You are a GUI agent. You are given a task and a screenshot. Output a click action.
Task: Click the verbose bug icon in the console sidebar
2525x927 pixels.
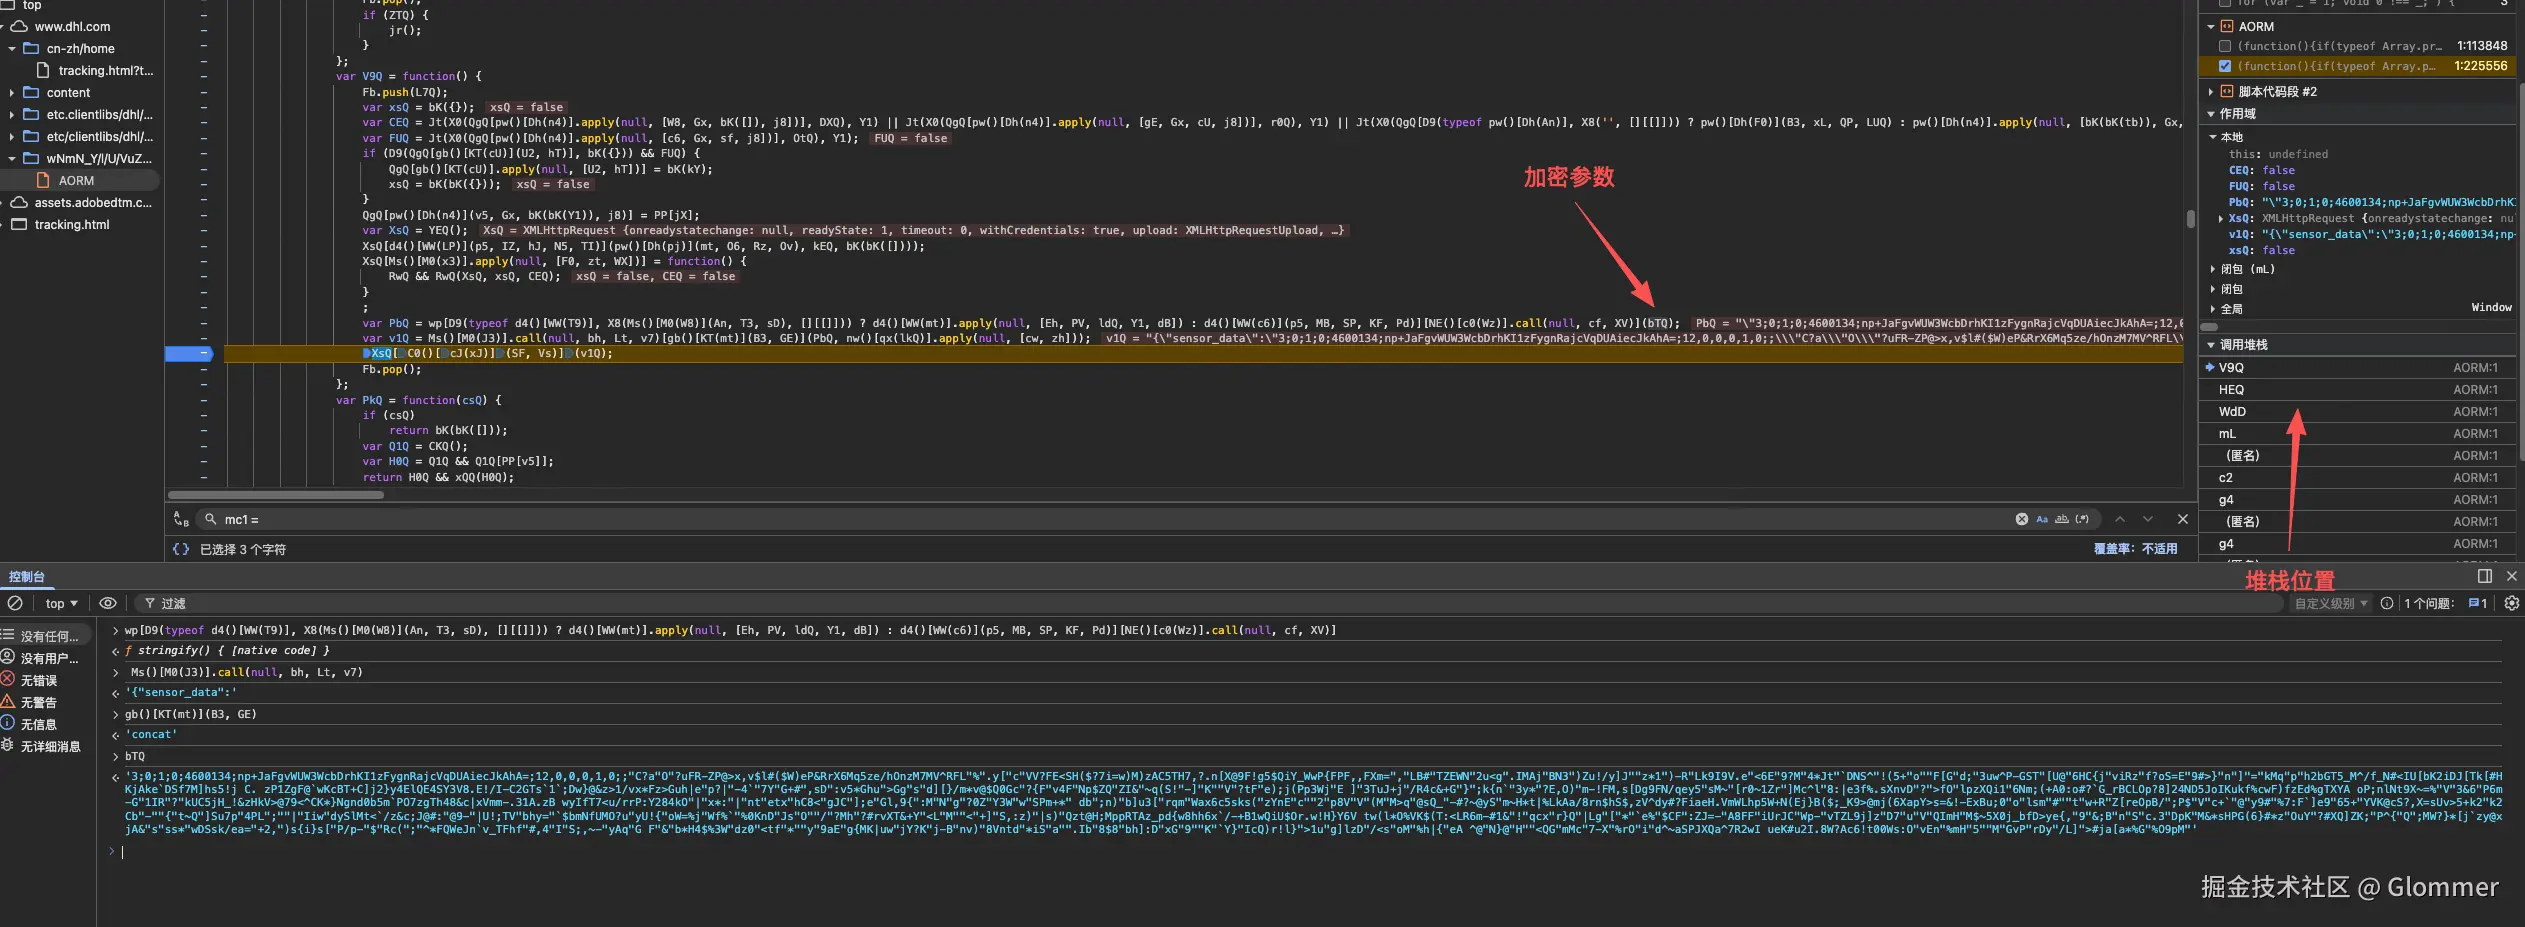pyautogui.click(x=8, y=745)
